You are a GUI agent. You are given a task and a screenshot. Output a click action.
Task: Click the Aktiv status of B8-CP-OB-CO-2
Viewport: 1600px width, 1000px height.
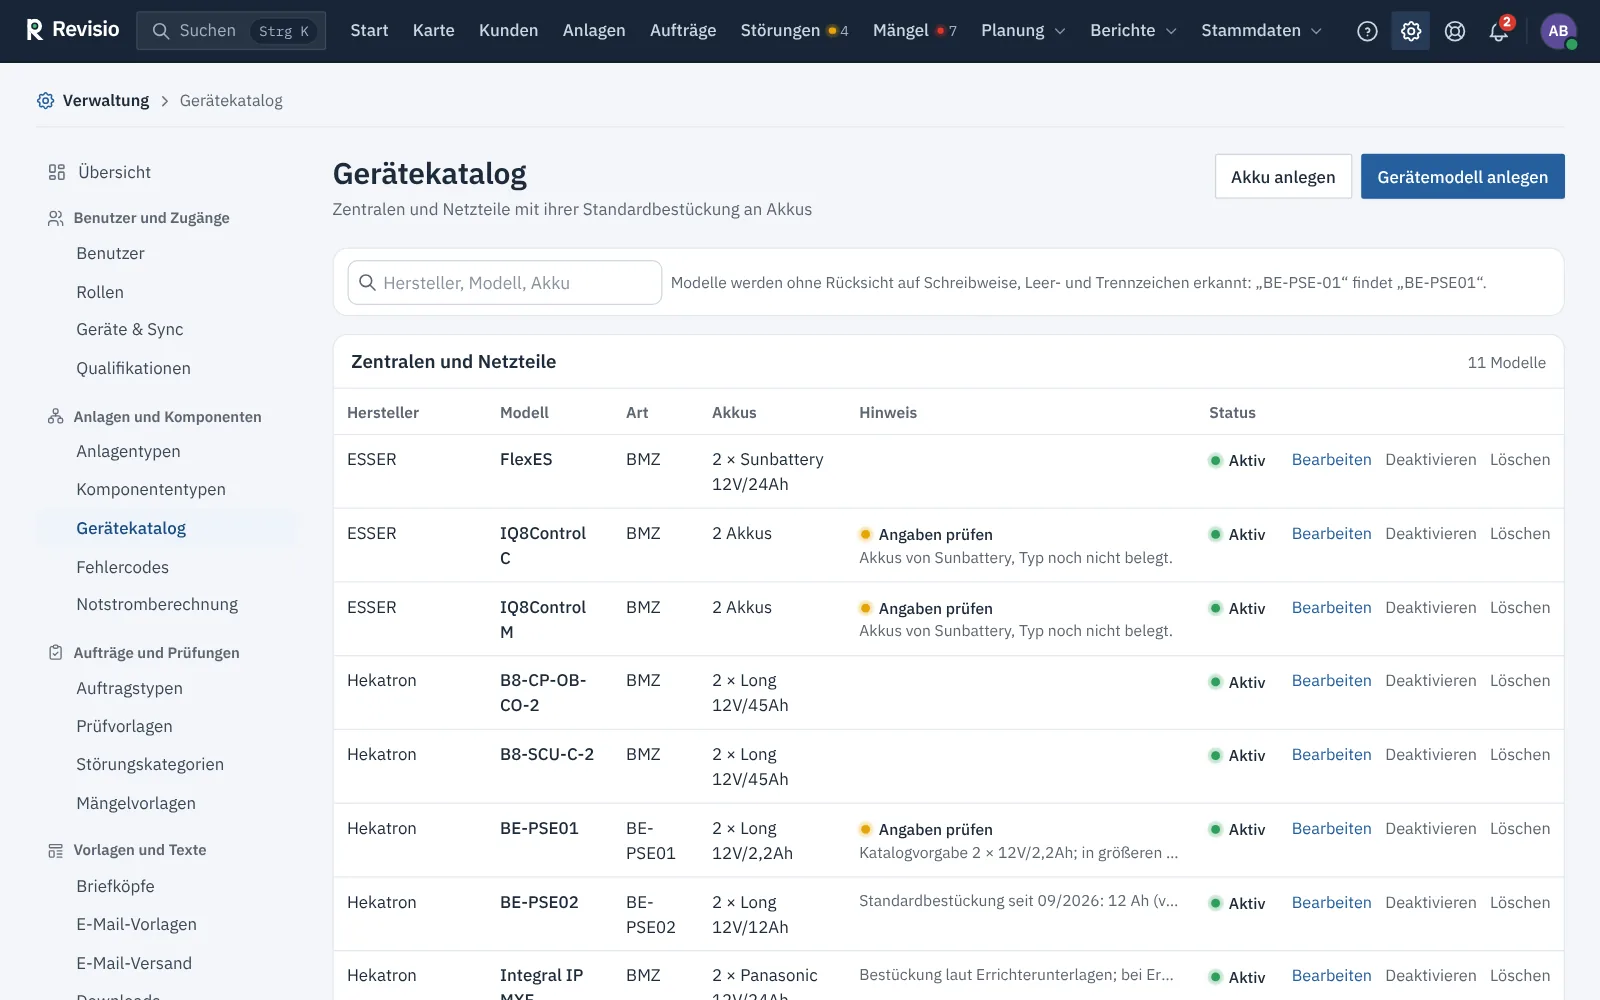[1237, 682]
